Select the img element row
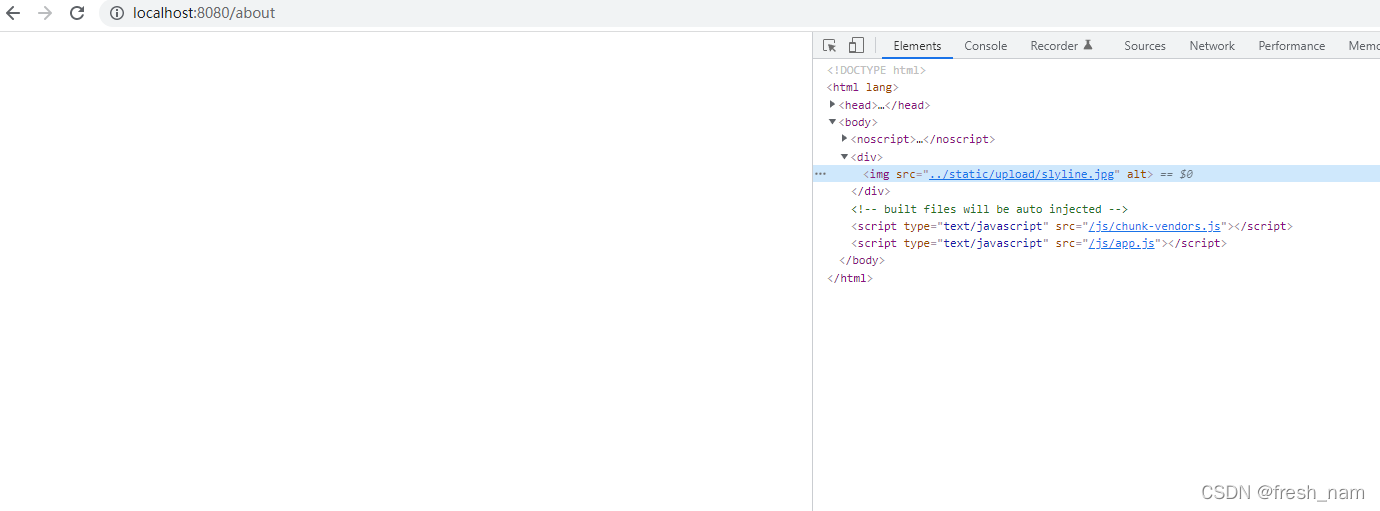Screen dimensions: 1380x511 [1096, 174]
